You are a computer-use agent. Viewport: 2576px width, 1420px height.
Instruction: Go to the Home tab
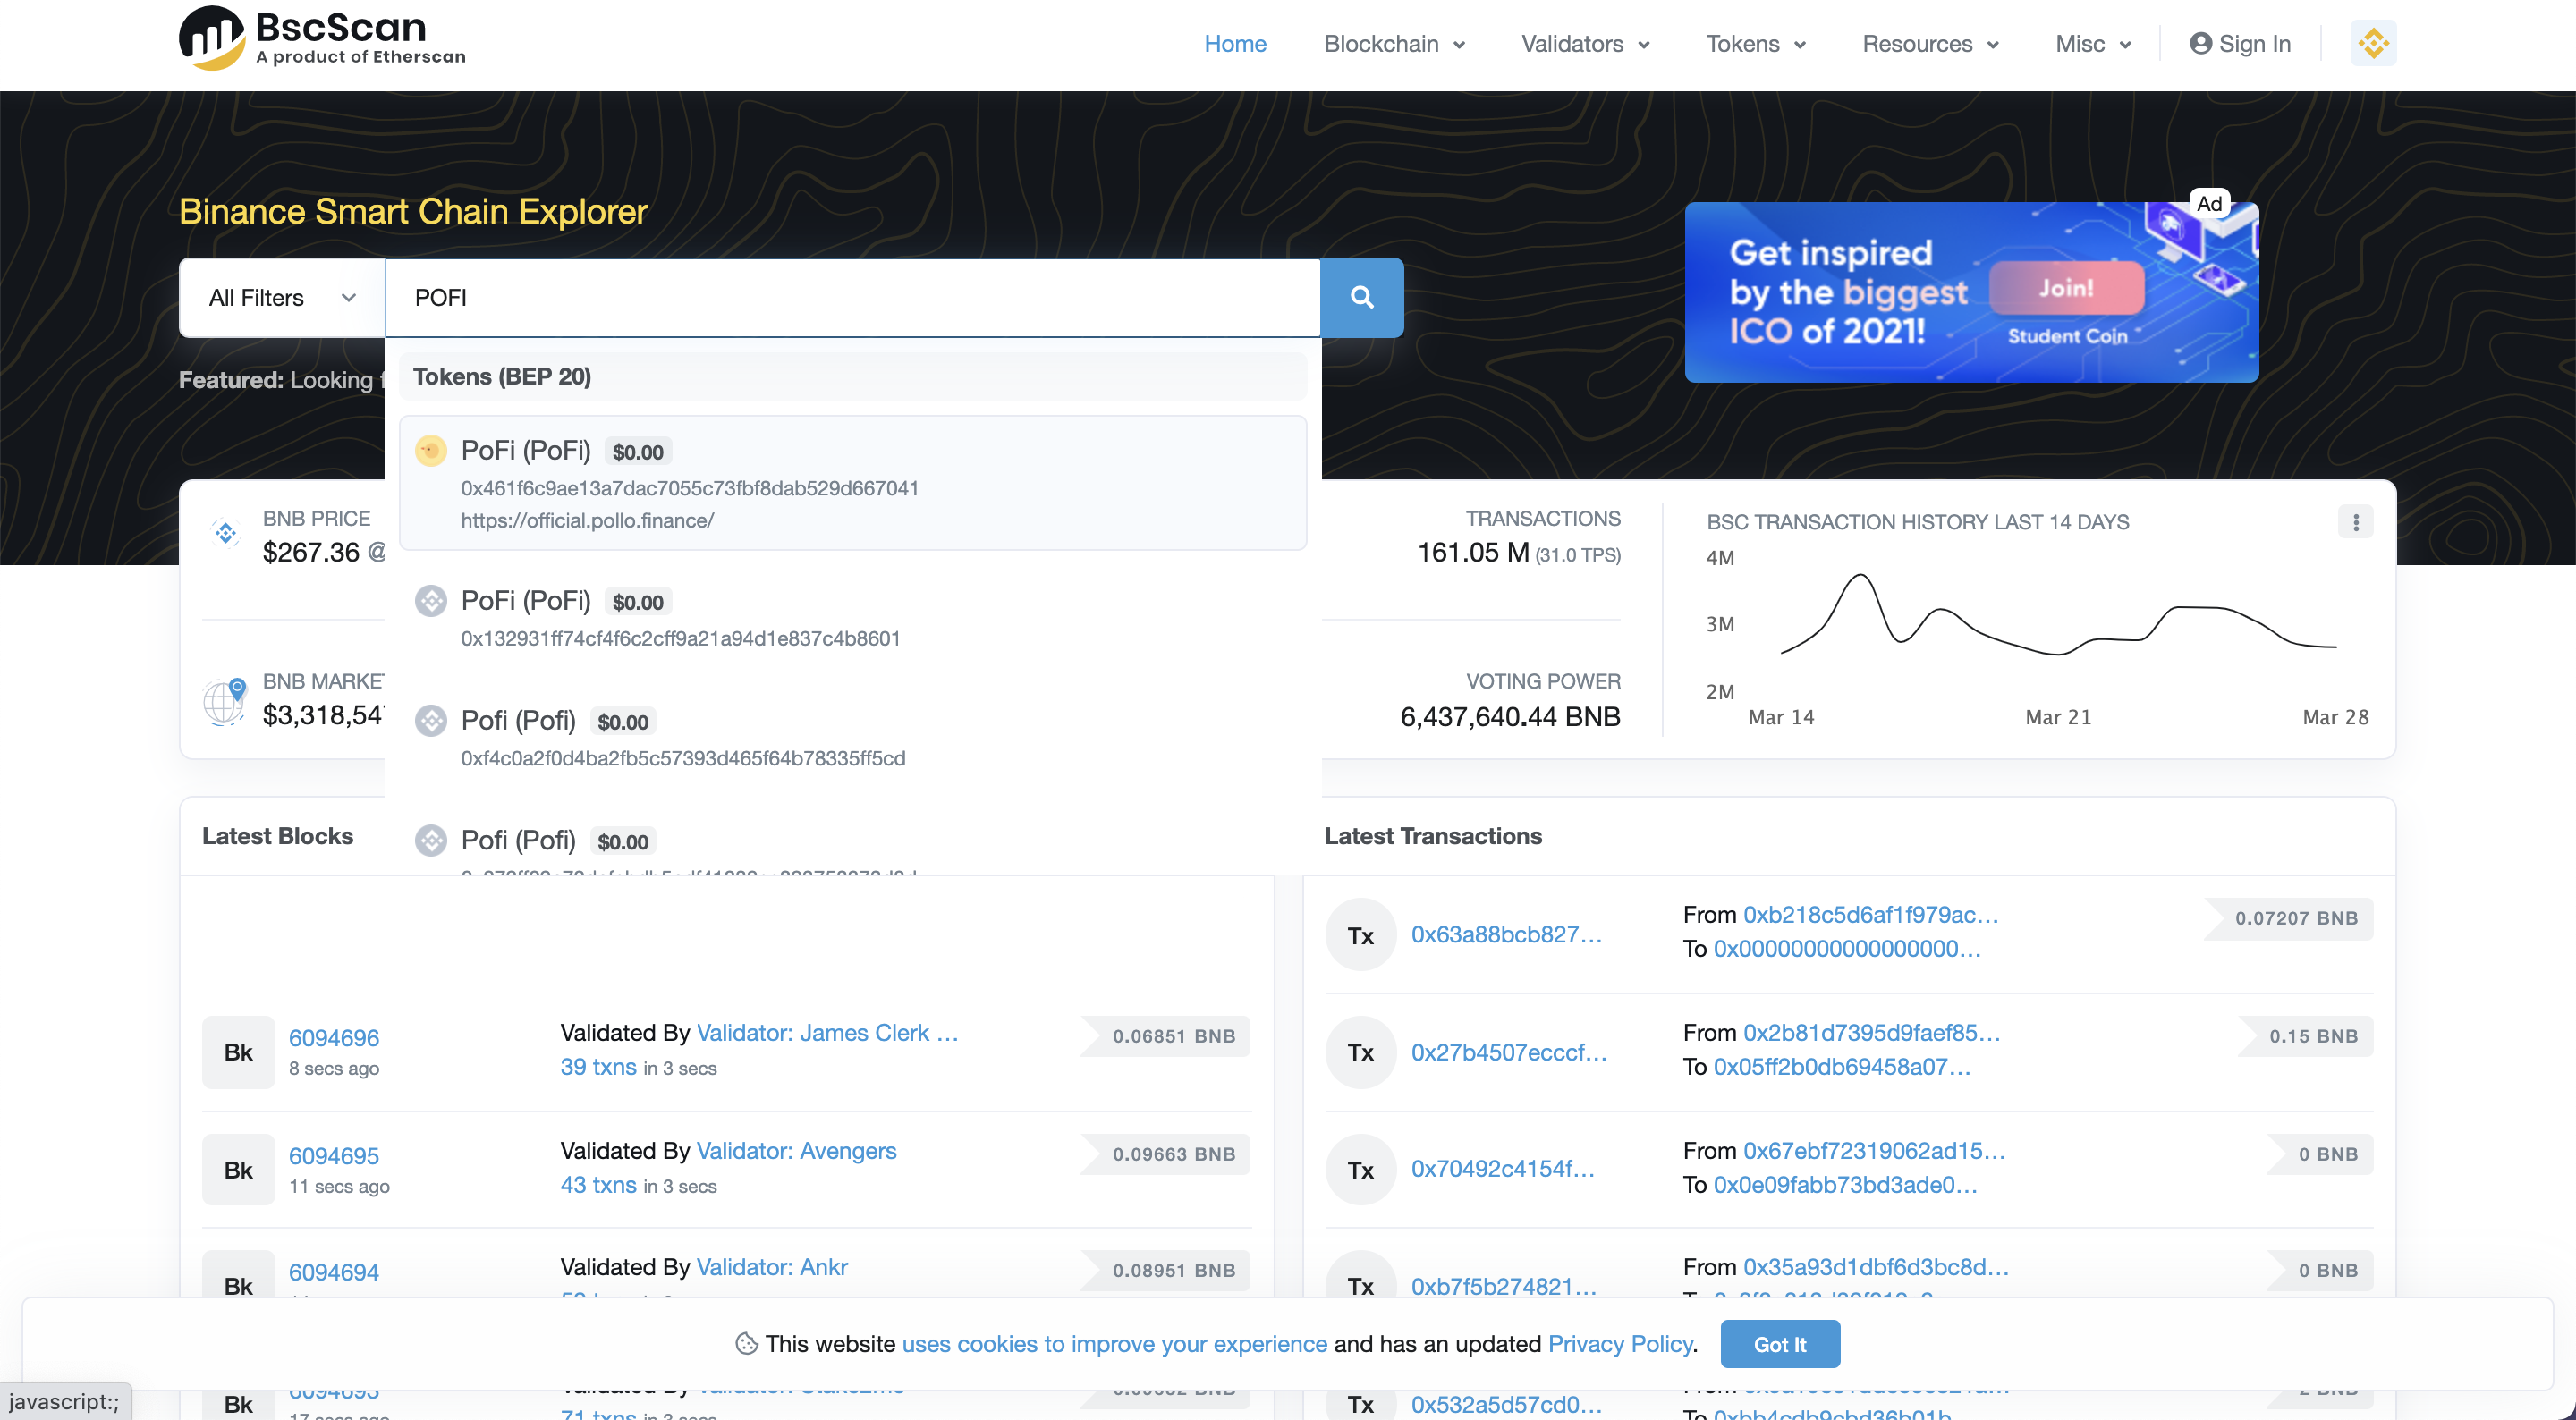pyautogui.click(x=1234, y=44)
